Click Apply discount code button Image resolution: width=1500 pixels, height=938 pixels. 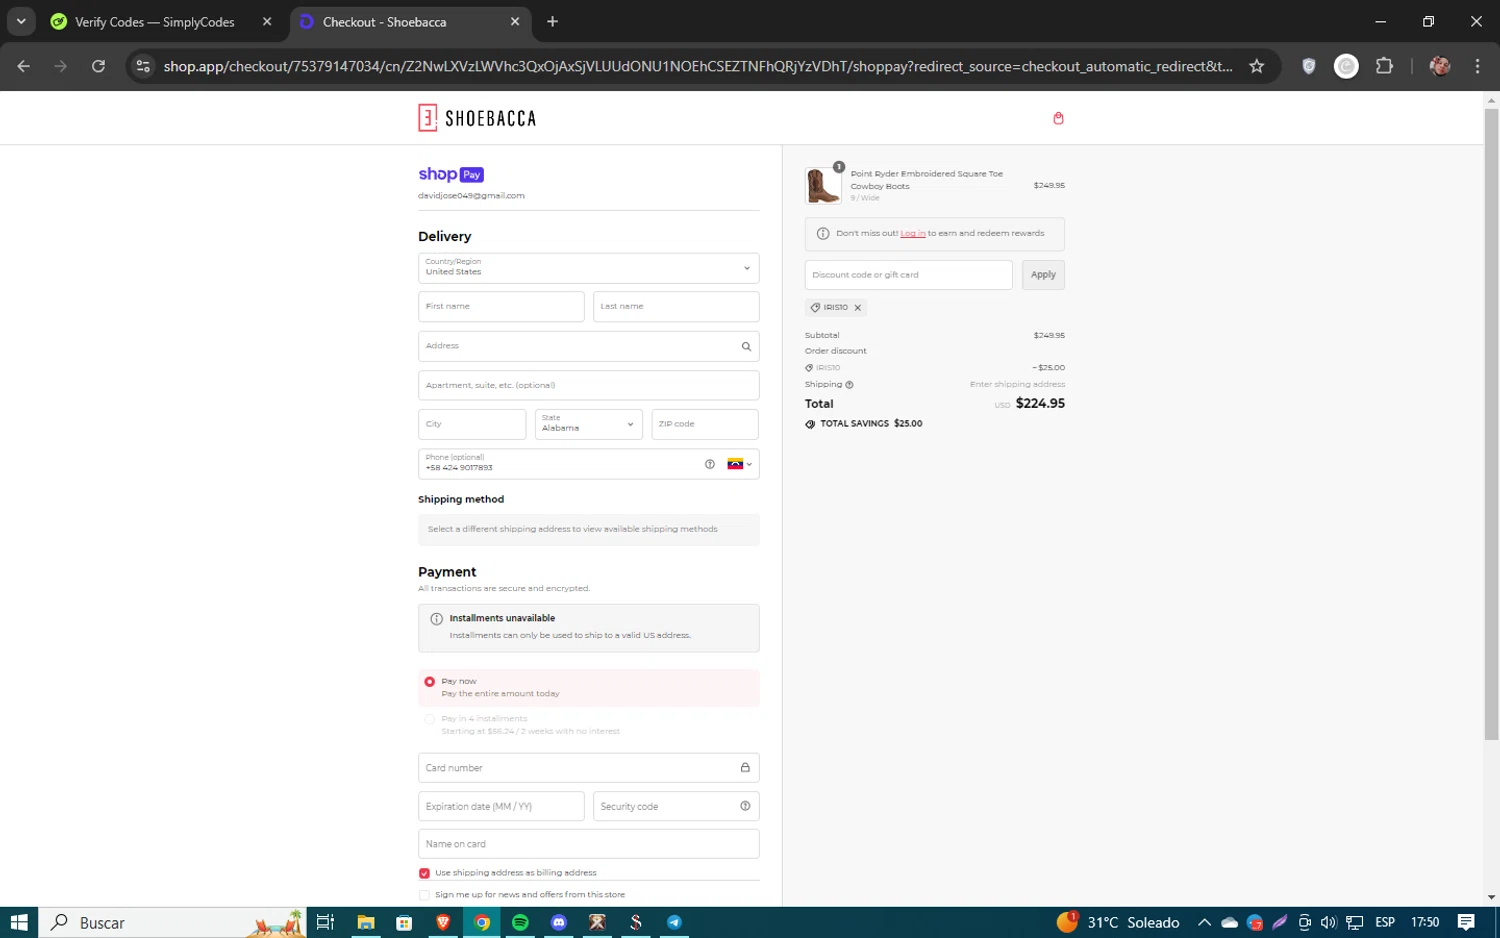click(x=1042, y=275)
